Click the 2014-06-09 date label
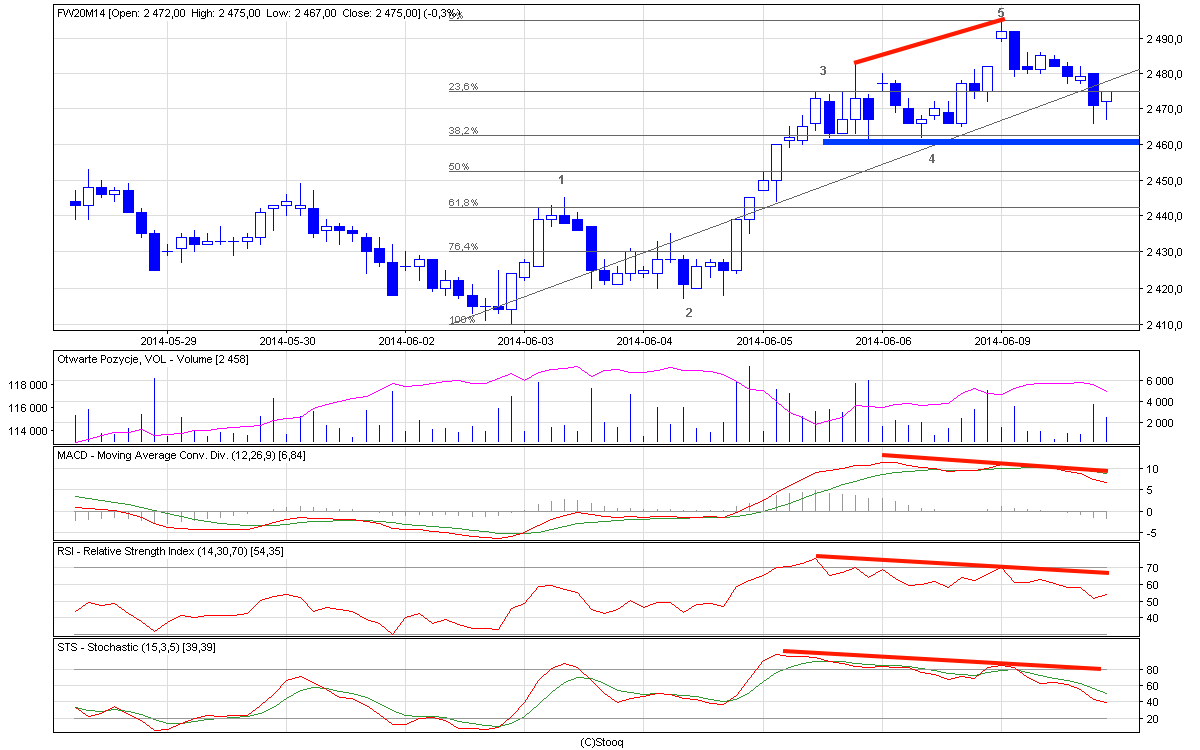This screenshot has height=750, width=1200. pos(1002,341)
